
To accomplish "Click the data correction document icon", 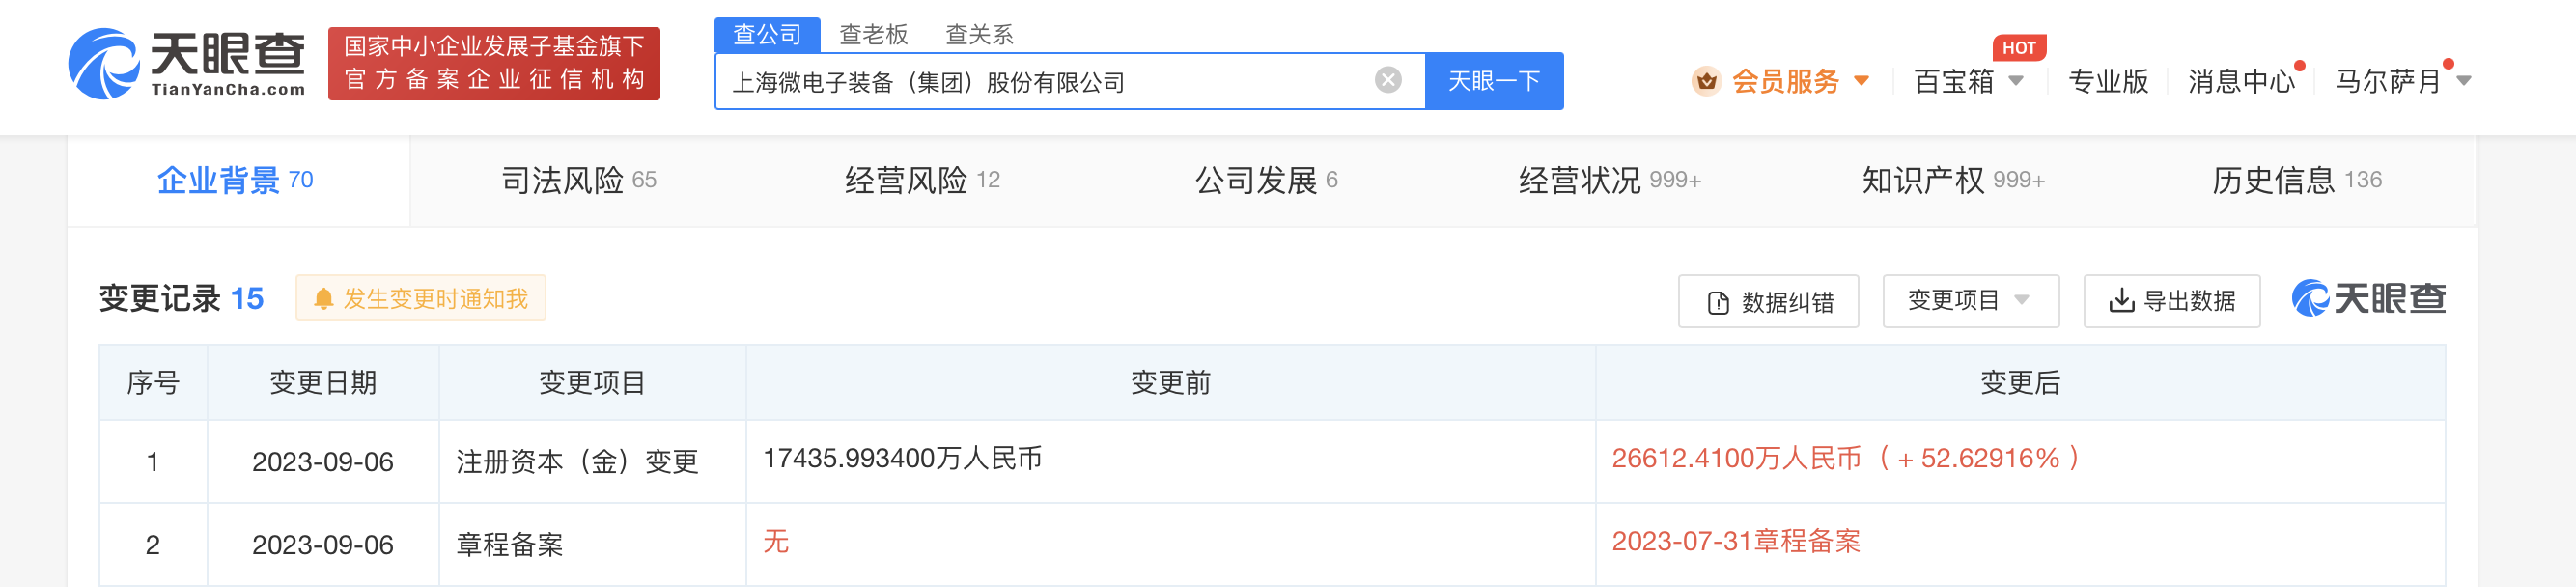I will tap(1718, 302).
